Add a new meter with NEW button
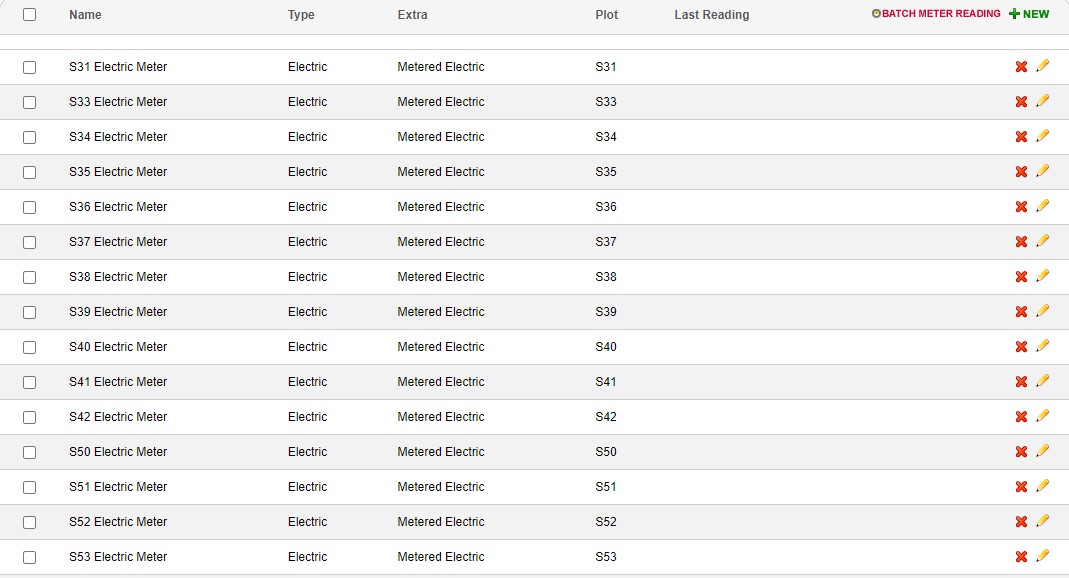 coord(1029,14)
